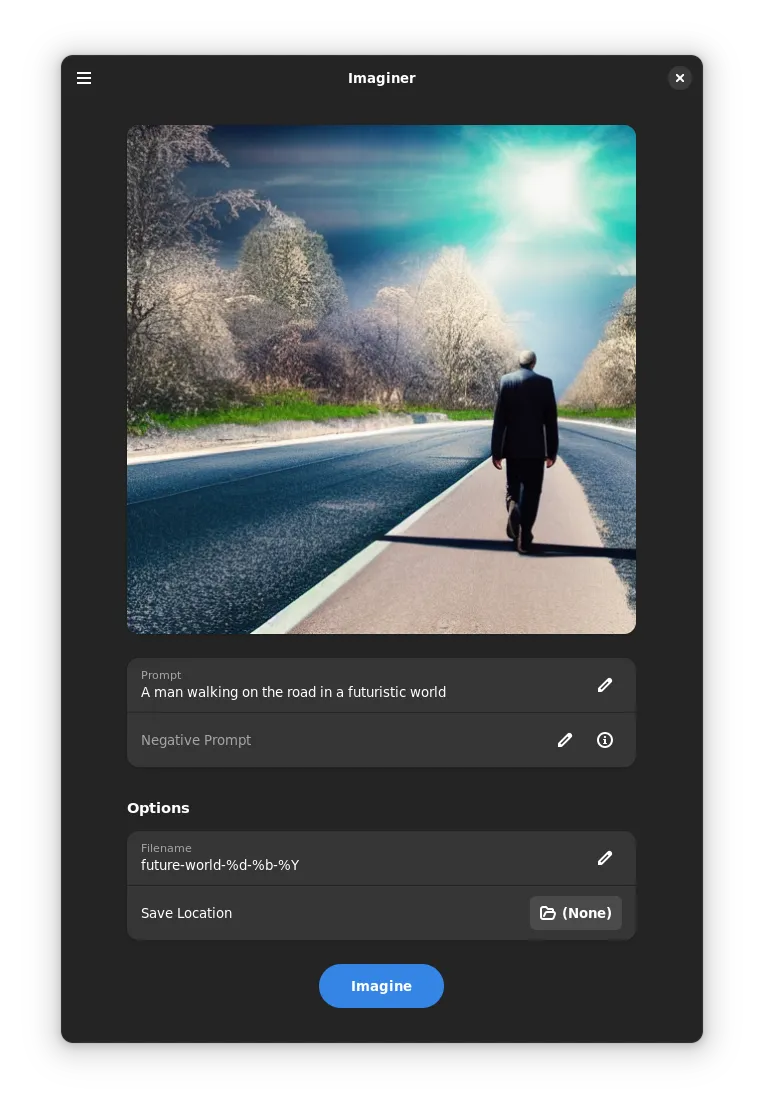Select the future-world-%d-%b-%Y filename text
The width and height of the screenshot is (764, 1110).
click(x=220, y=865)
